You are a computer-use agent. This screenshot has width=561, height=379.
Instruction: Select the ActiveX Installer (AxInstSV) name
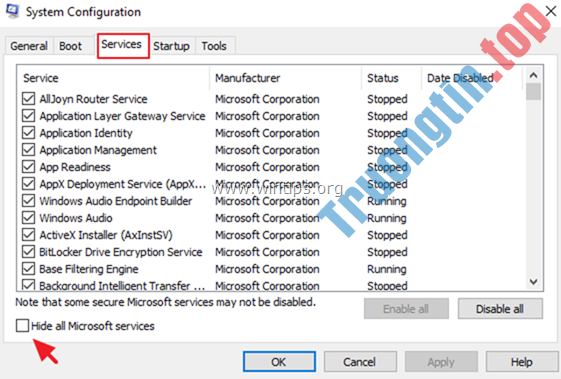(x=106, y=235)
